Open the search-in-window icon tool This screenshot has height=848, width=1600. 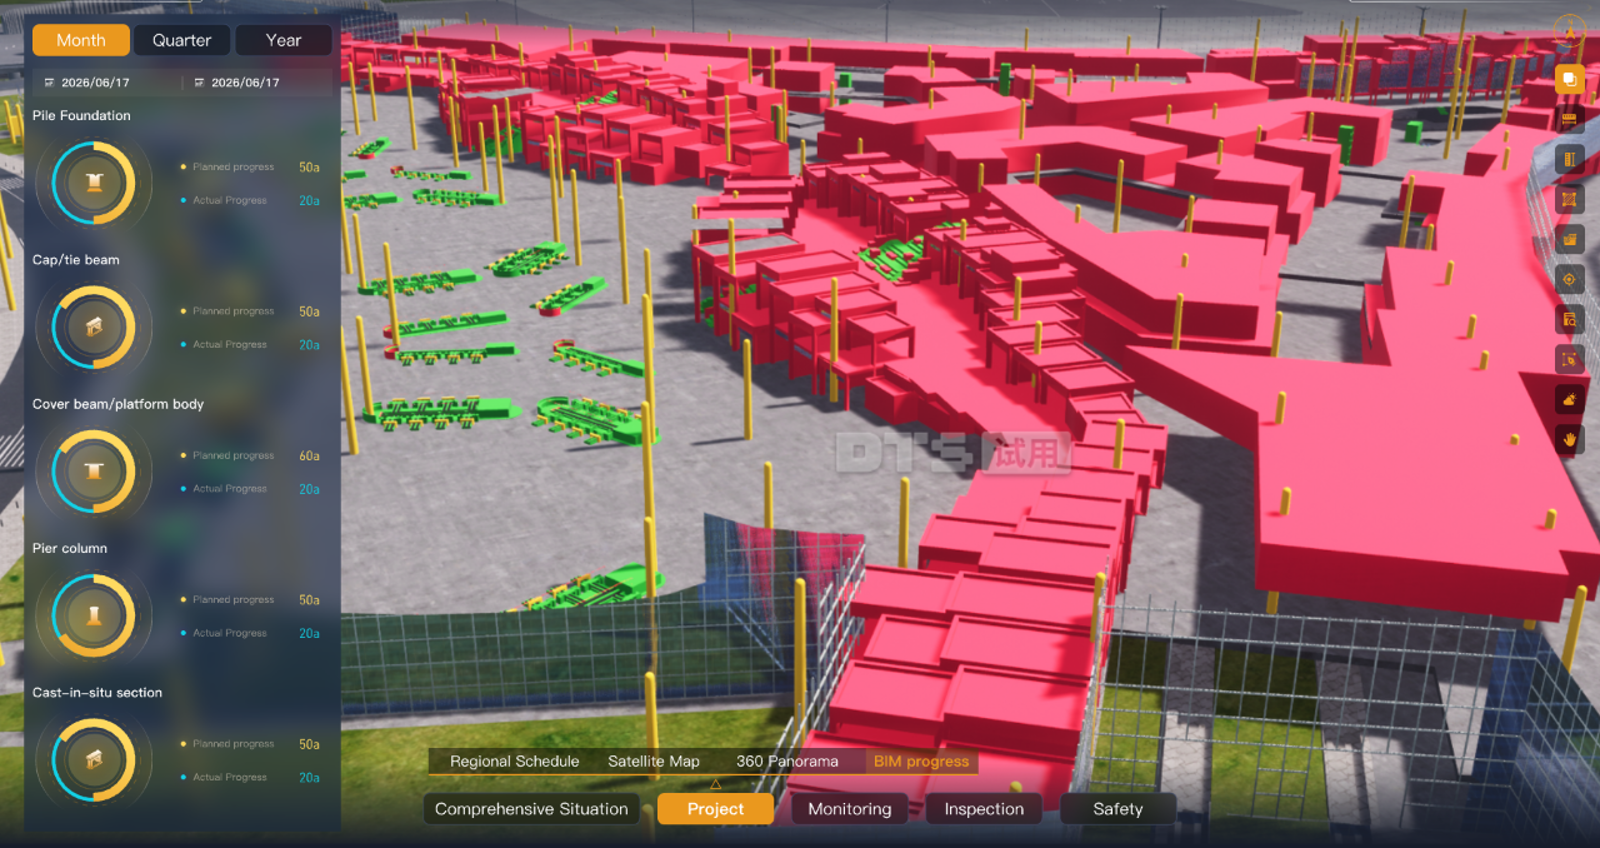1569,320
